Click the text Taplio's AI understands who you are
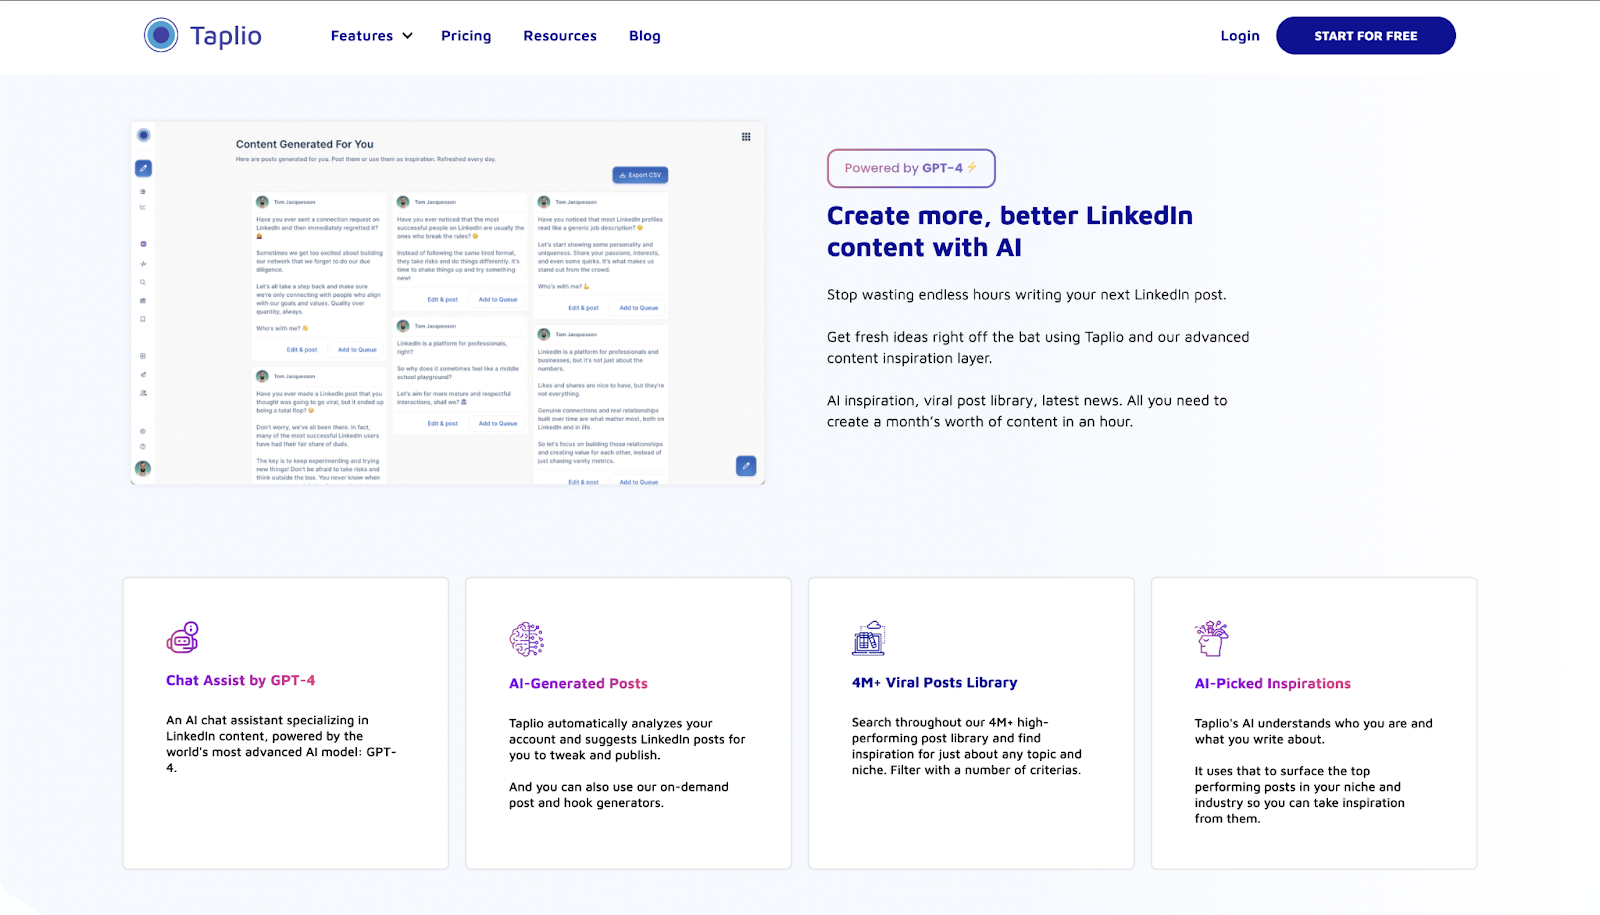This screenshot has width=1600, height=915. pyautogui.click(x=1314, y=732)
